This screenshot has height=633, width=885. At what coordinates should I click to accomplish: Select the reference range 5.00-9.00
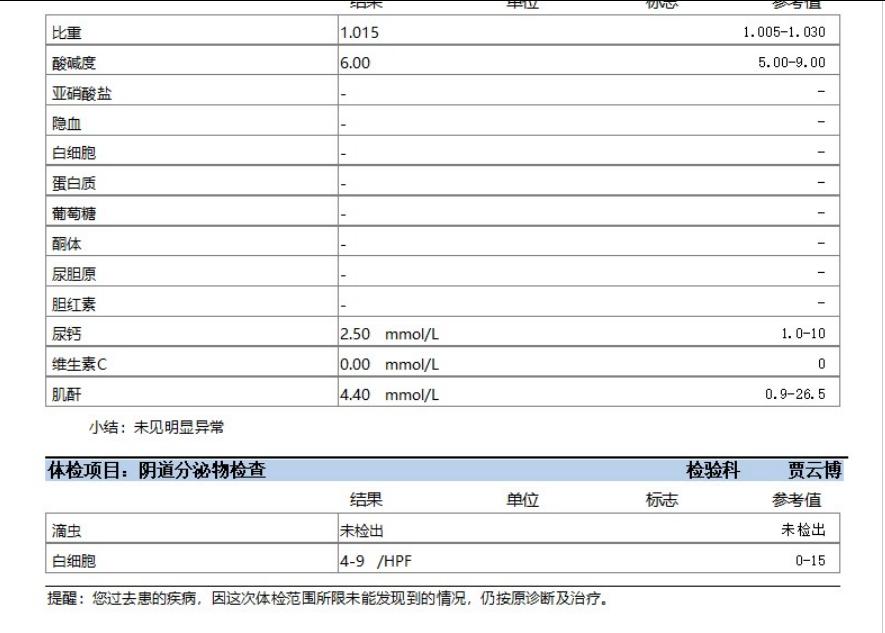point(792,63)
